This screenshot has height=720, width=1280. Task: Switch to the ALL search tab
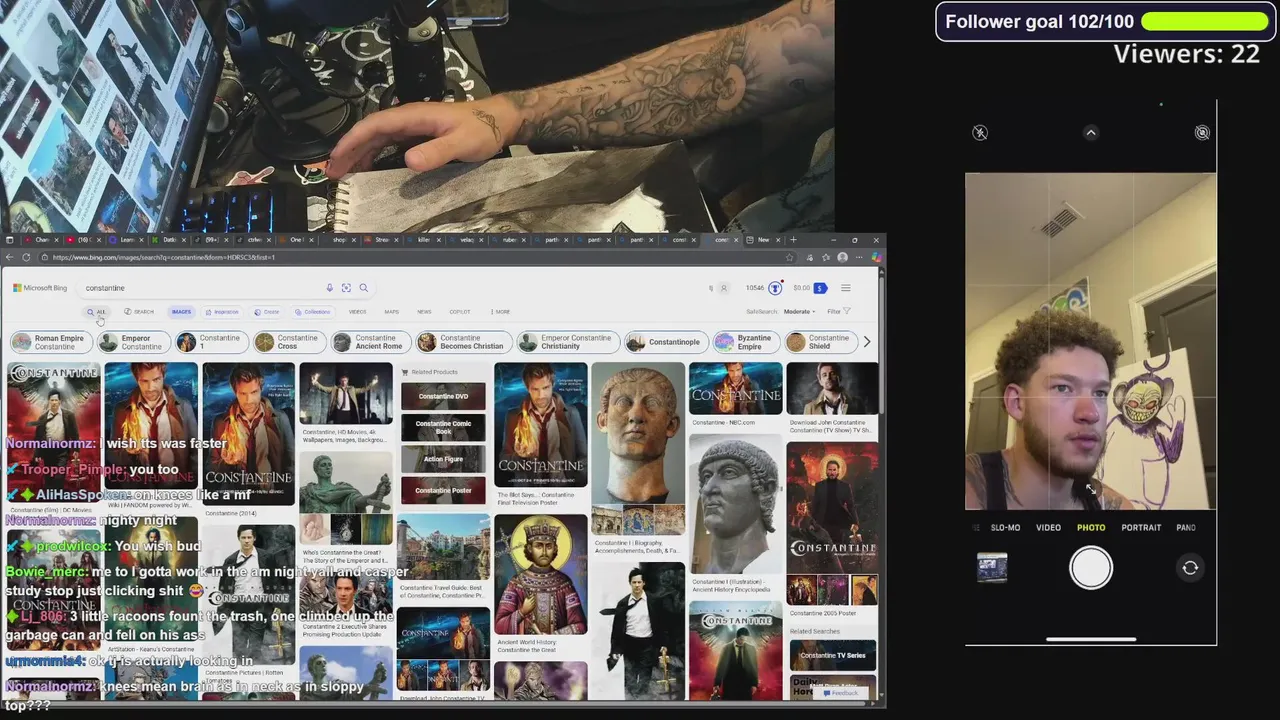point(96,312)
